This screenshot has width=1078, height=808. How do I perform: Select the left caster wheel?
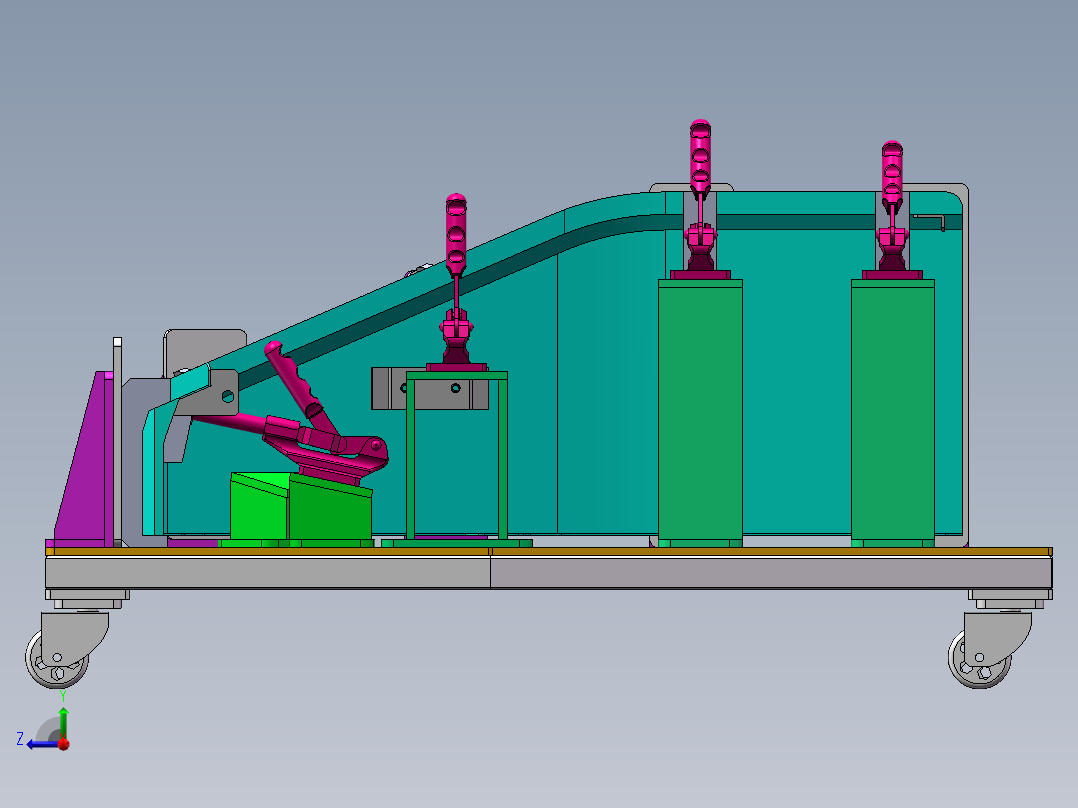click(x=56, y=659)
